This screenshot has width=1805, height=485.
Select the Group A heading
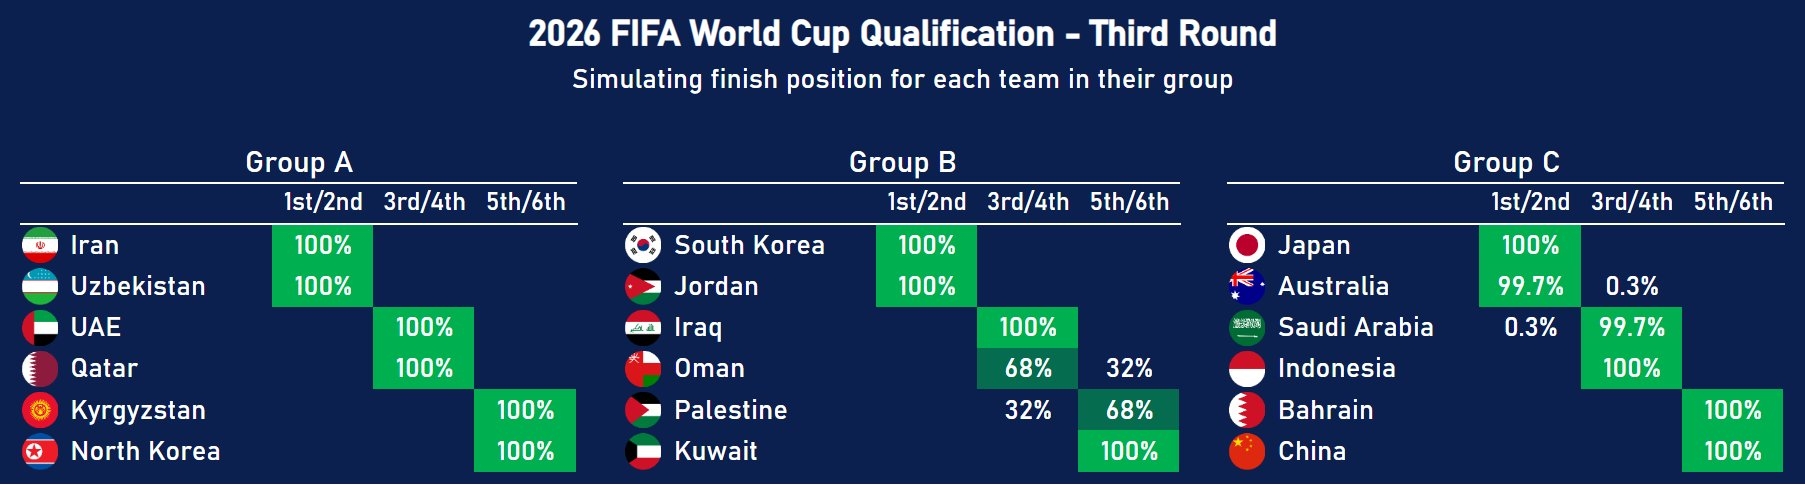pos(299,162)
